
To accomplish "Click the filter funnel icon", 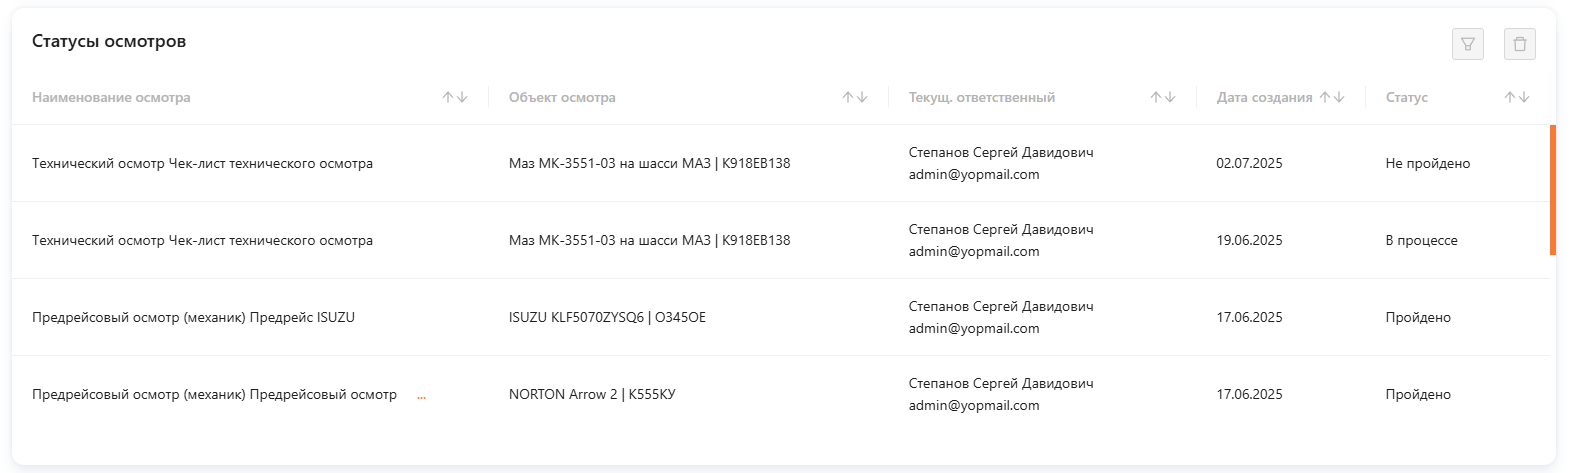I will click(1467, 44).
